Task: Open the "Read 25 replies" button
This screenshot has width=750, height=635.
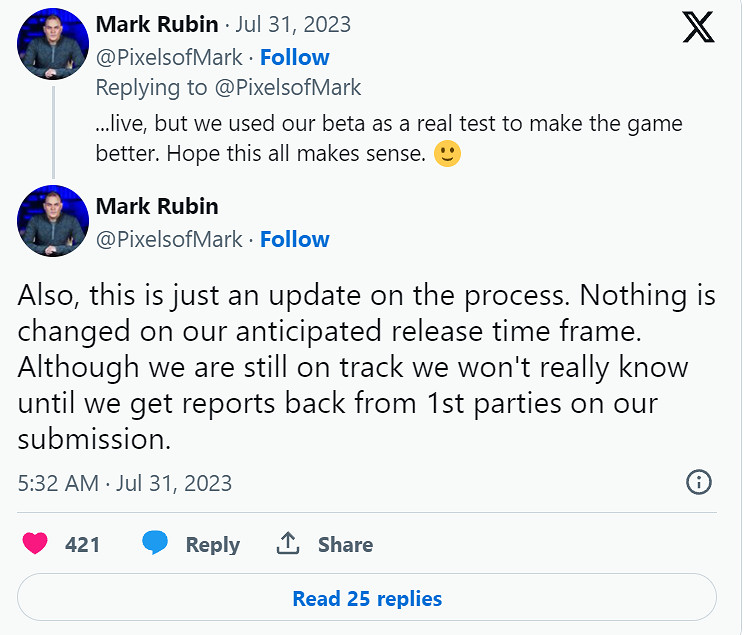Action: point(367,599)
